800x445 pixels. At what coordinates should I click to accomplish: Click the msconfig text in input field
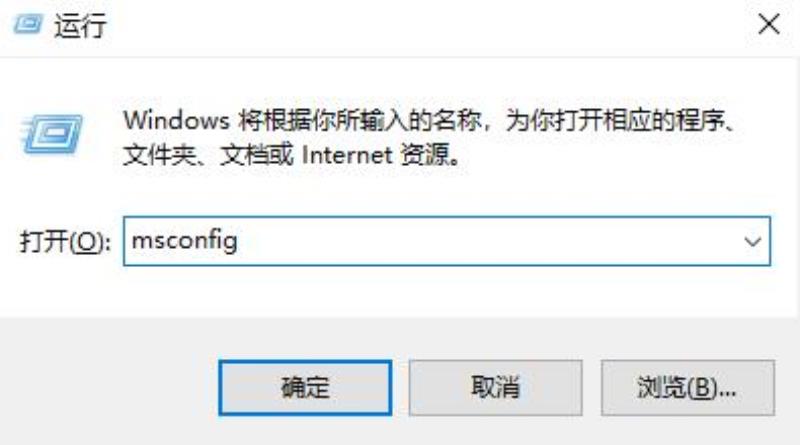pos(184,241)
